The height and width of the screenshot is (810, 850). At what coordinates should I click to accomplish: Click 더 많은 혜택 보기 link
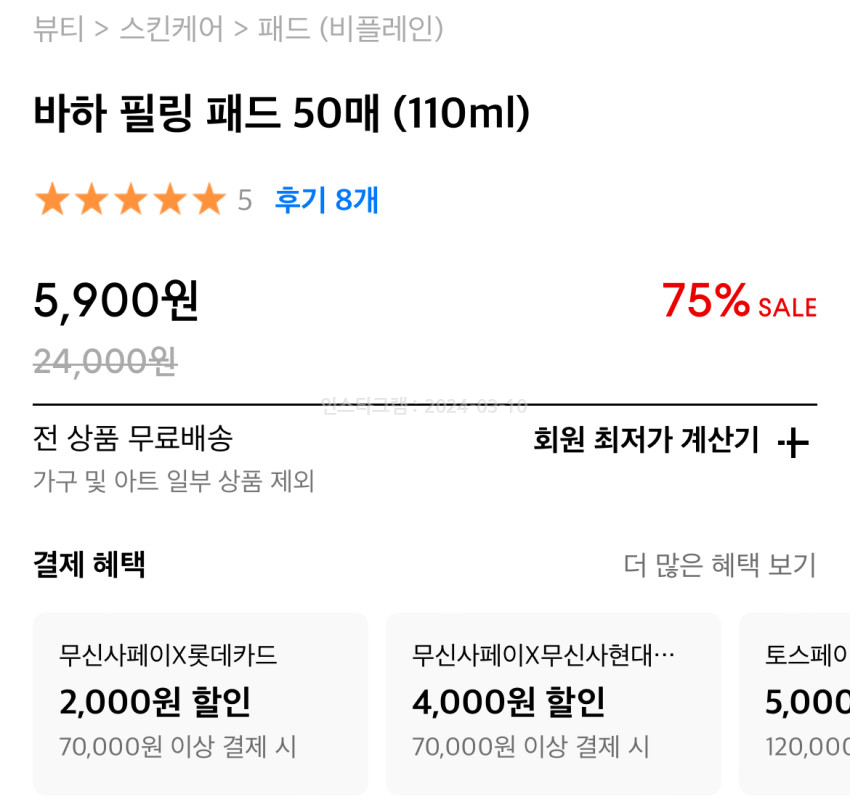[720, 565]
